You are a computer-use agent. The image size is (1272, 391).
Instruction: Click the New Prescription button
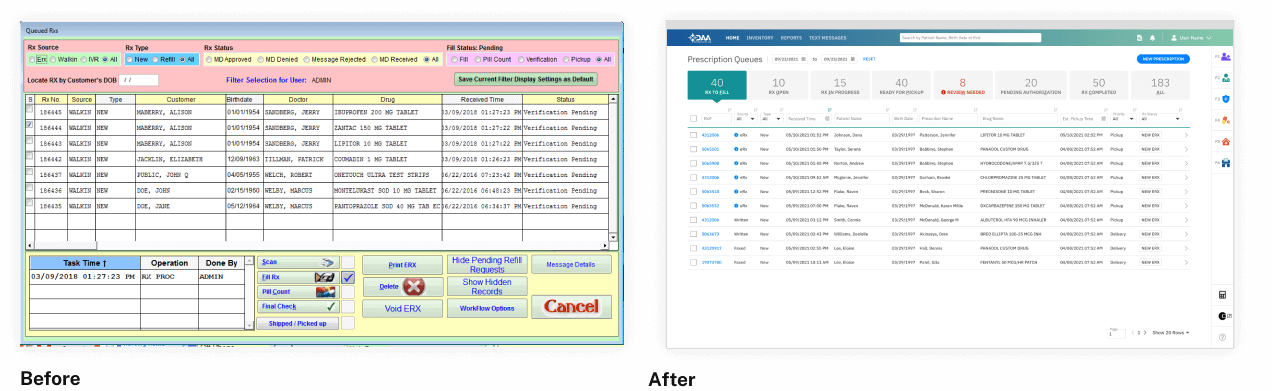pos(1163,59)
